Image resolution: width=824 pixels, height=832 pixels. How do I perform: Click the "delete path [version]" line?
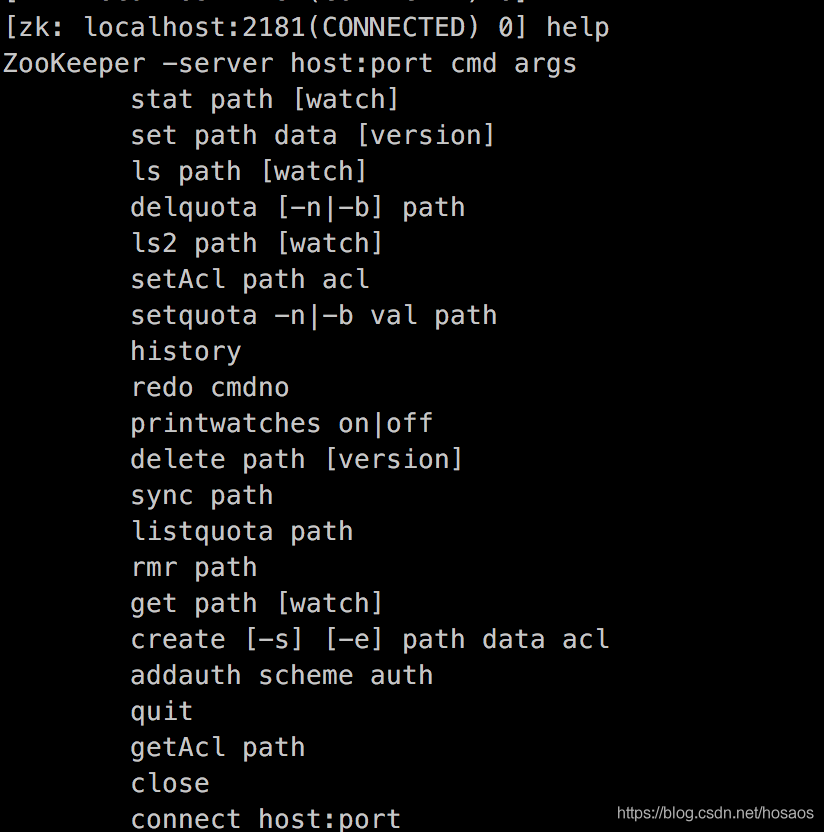[x=296, y=459]
